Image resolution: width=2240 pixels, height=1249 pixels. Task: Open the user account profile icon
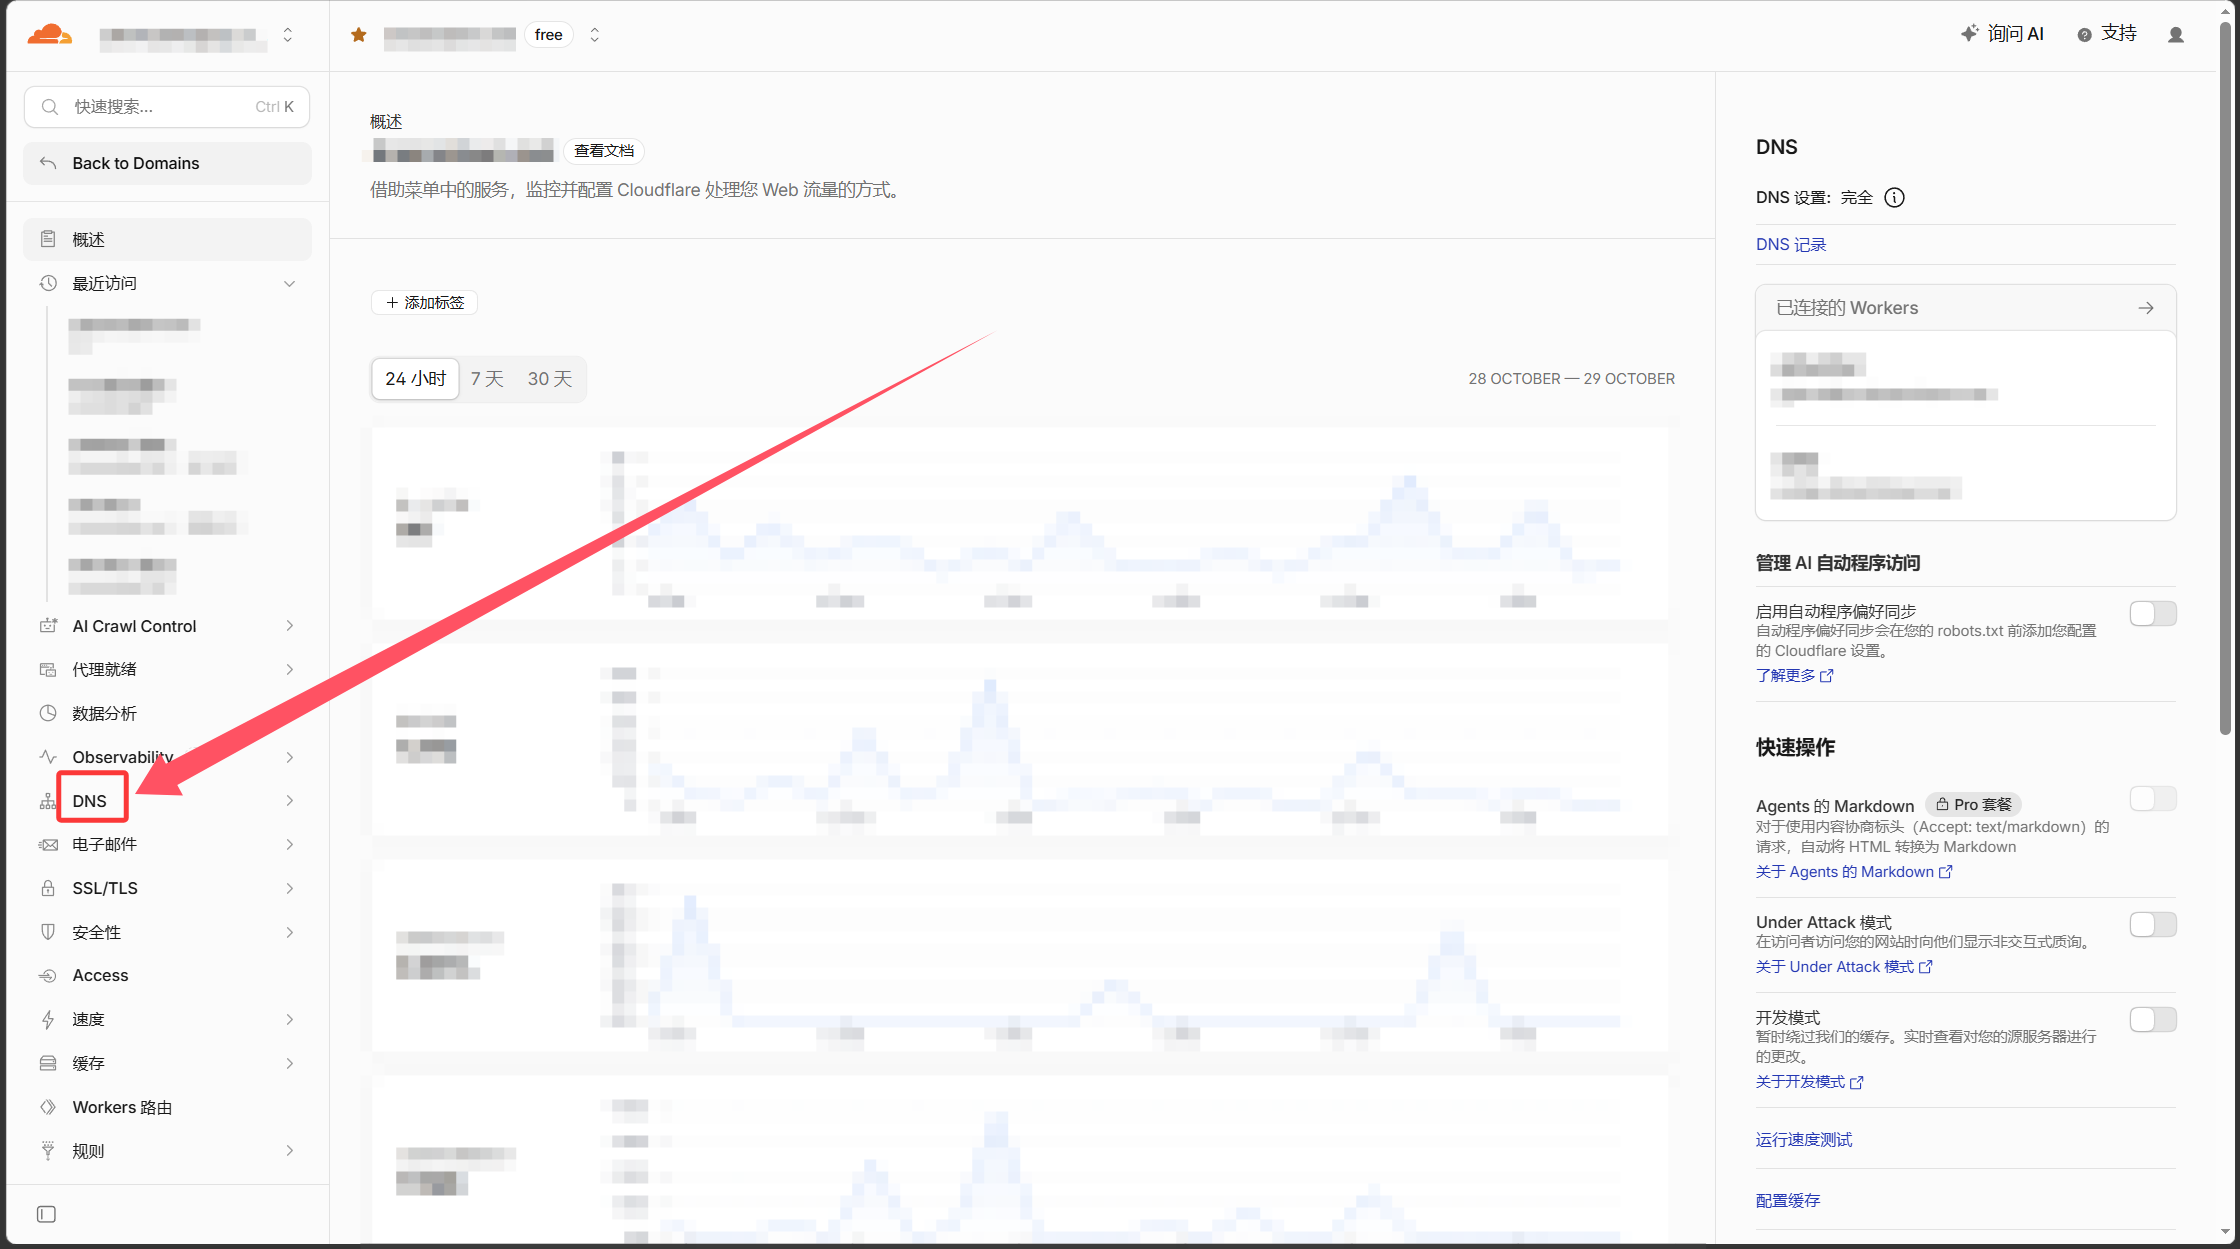point(2175,35)
